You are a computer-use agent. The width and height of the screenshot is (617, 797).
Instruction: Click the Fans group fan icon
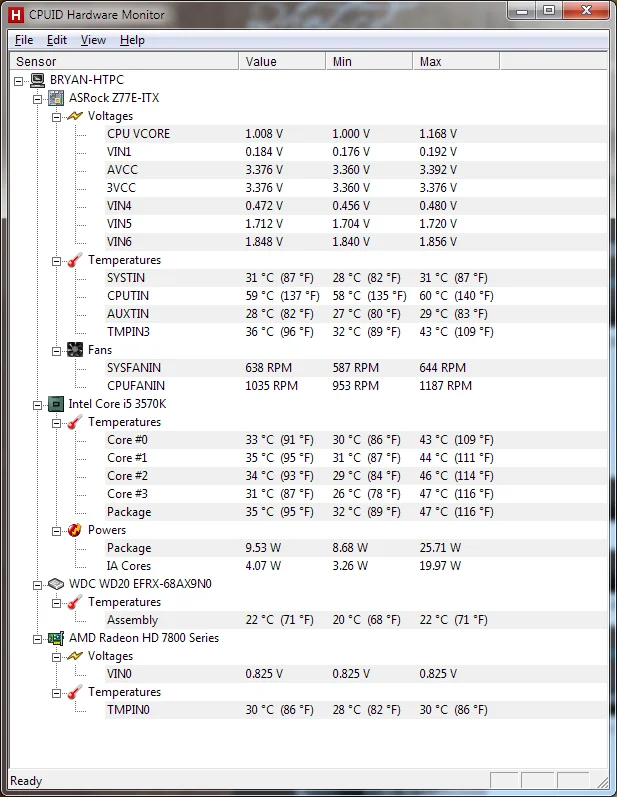coord(75,350)
